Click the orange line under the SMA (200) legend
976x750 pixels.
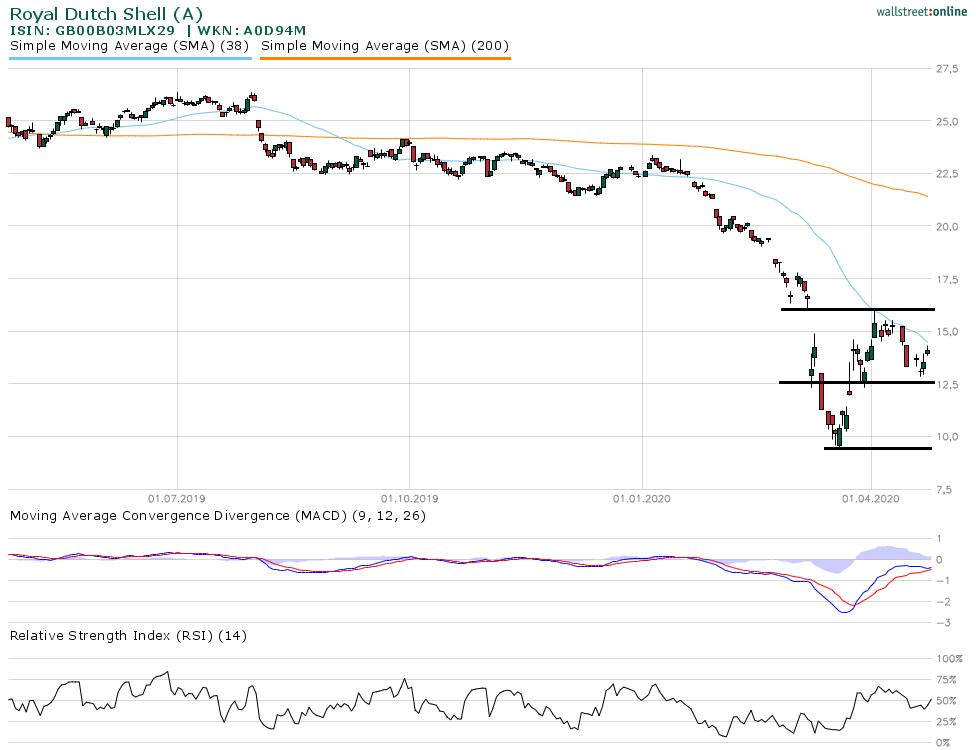tap(385, 58)
